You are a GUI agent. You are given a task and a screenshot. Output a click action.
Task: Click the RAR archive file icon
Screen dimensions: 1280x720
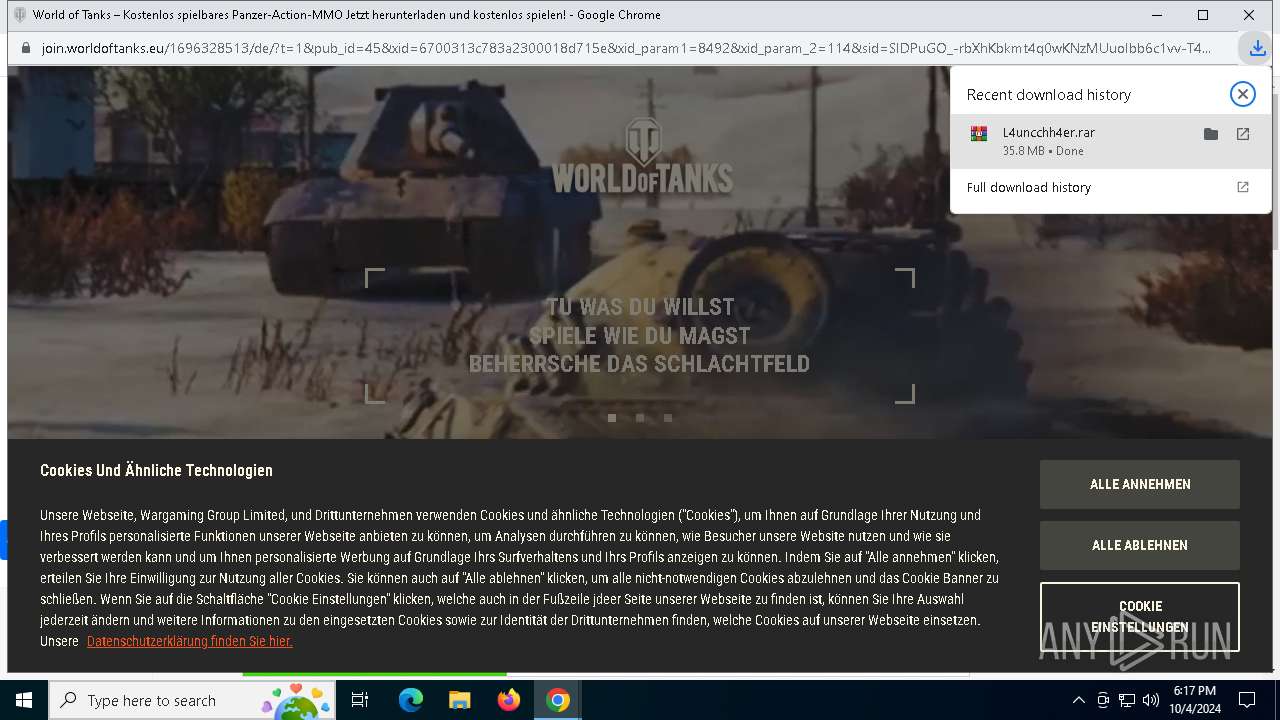pos(979,134)
